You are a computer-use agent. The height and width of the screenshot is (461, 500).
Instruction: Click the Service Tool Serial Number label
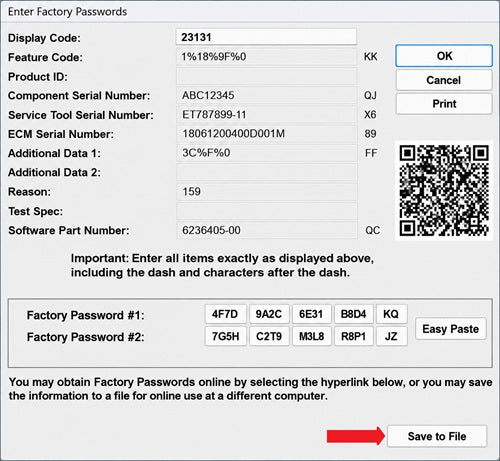click(x=81, y=115)
